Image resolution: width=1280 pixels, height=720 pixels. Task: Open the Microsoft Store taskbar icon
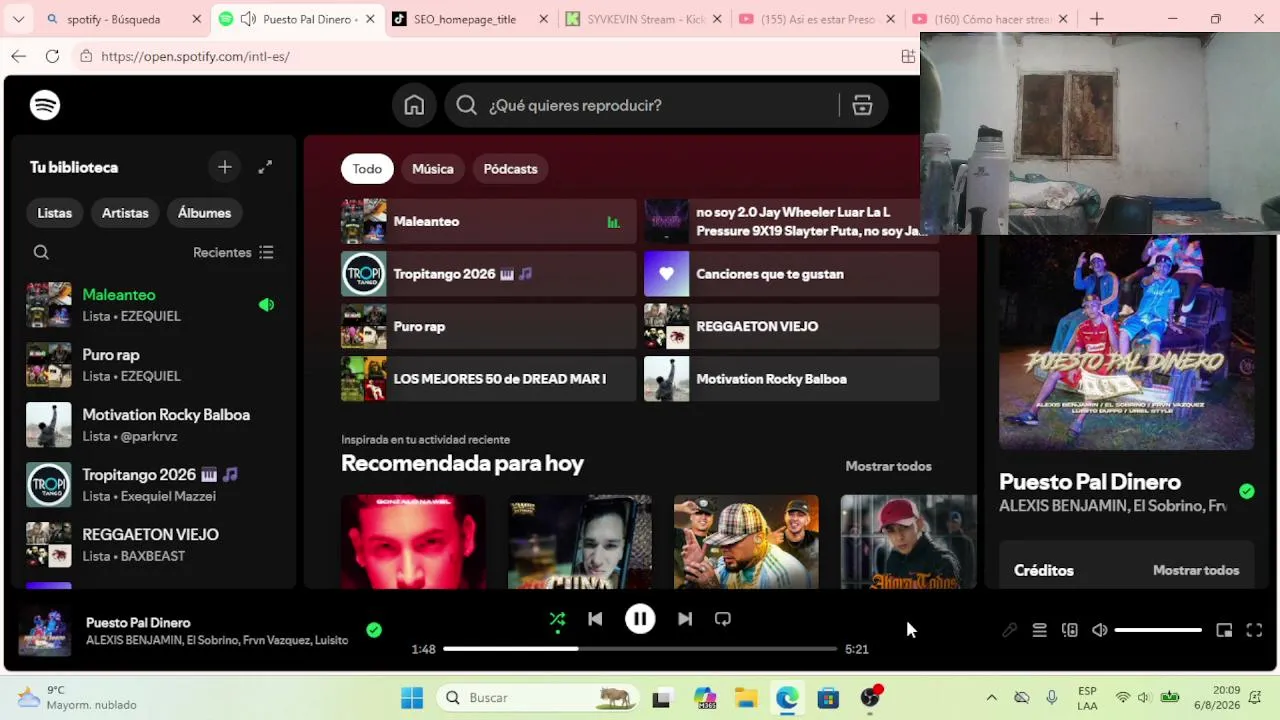[828, 697]
